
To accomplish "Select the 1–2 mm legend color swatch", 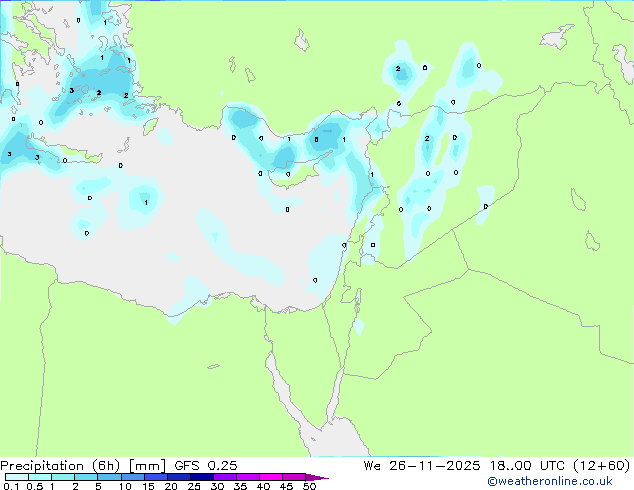I will [63, 477].
